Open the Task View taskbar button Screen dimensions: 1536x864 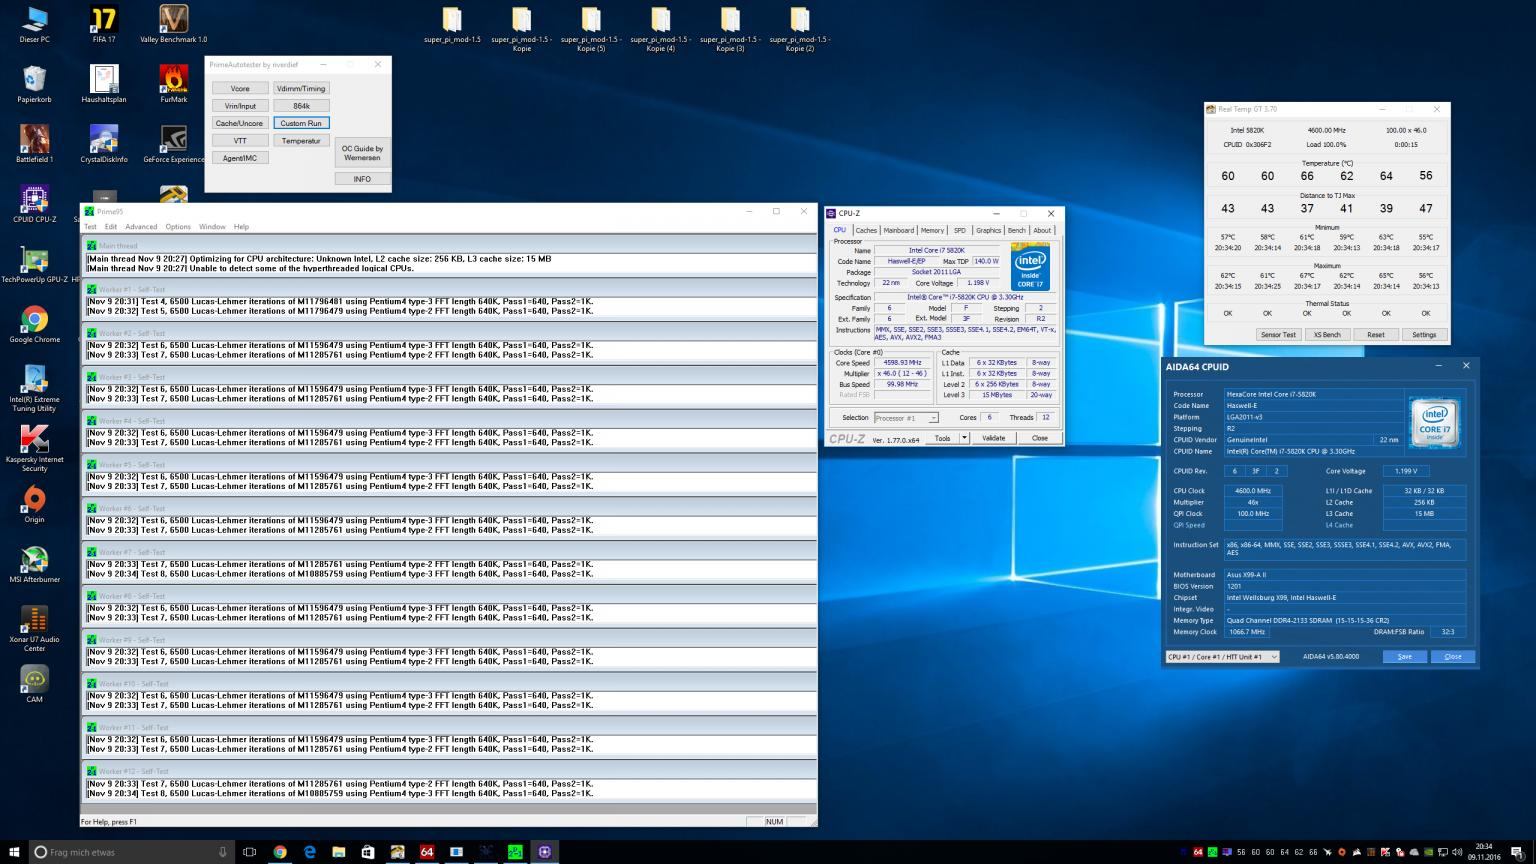point(250,852)
